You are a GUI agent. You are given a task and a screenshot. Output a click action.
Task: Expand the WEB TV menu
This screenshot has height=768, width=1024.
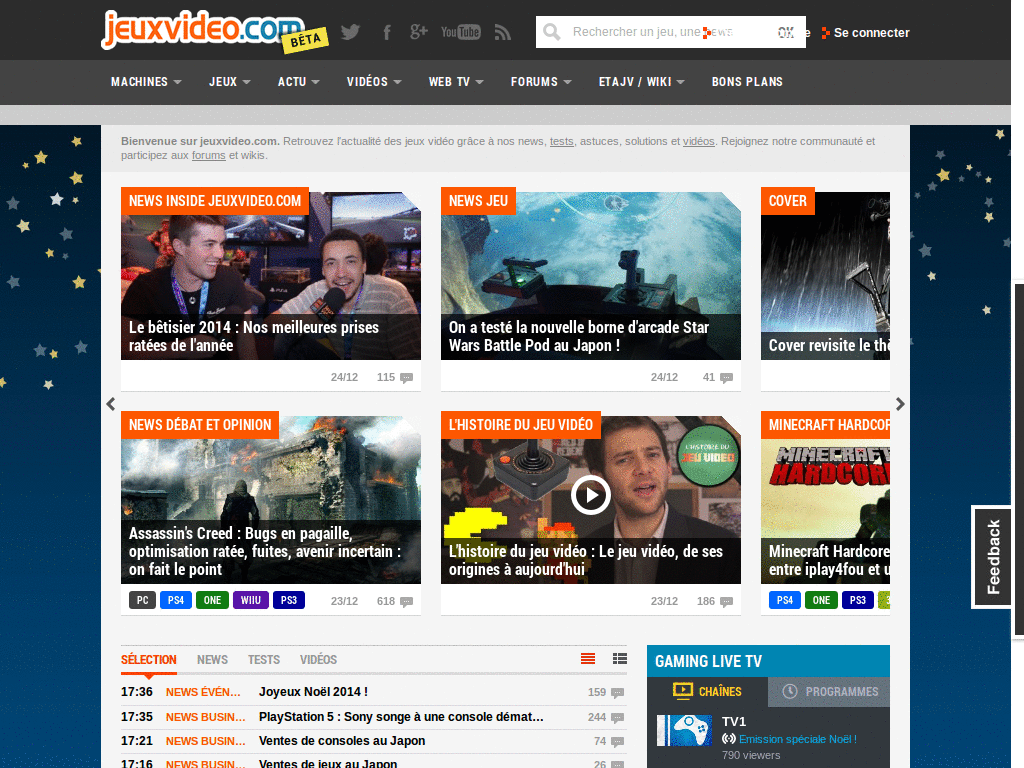456,82
